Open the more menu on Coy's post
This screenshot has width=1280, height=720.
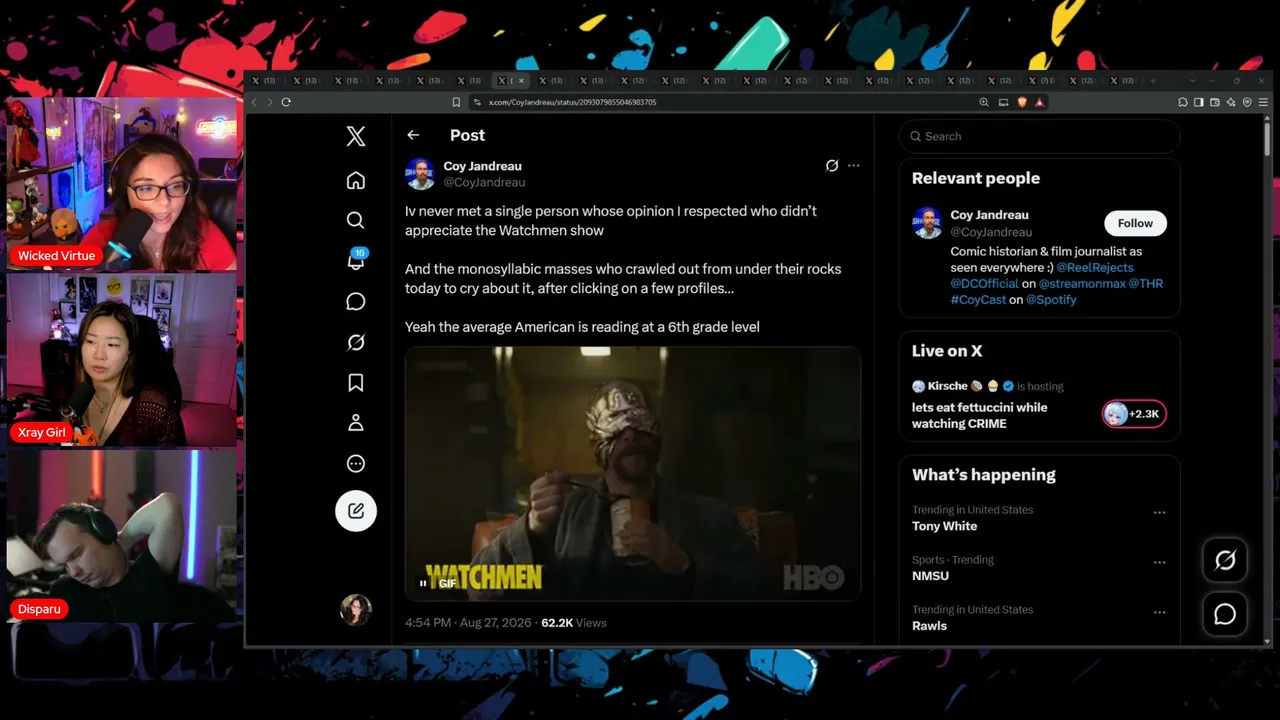point(853,166)
